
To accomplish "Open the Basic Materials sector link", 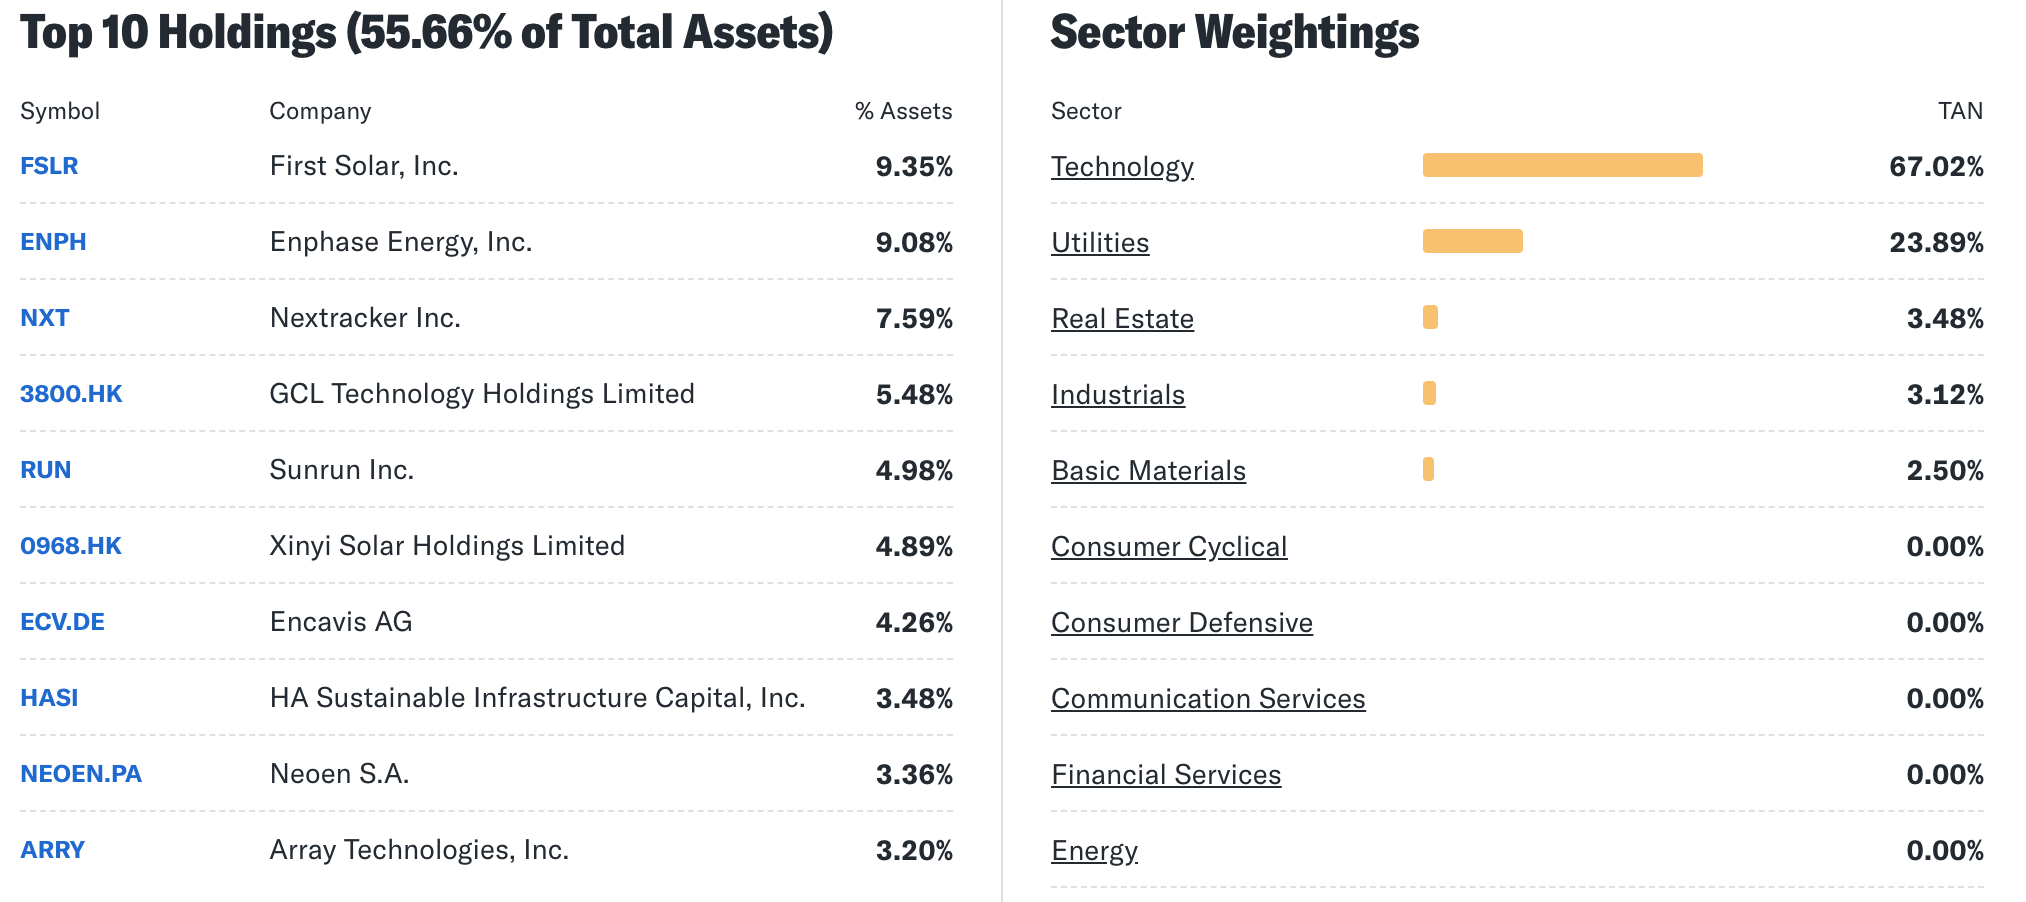I will pos(1148,471).
